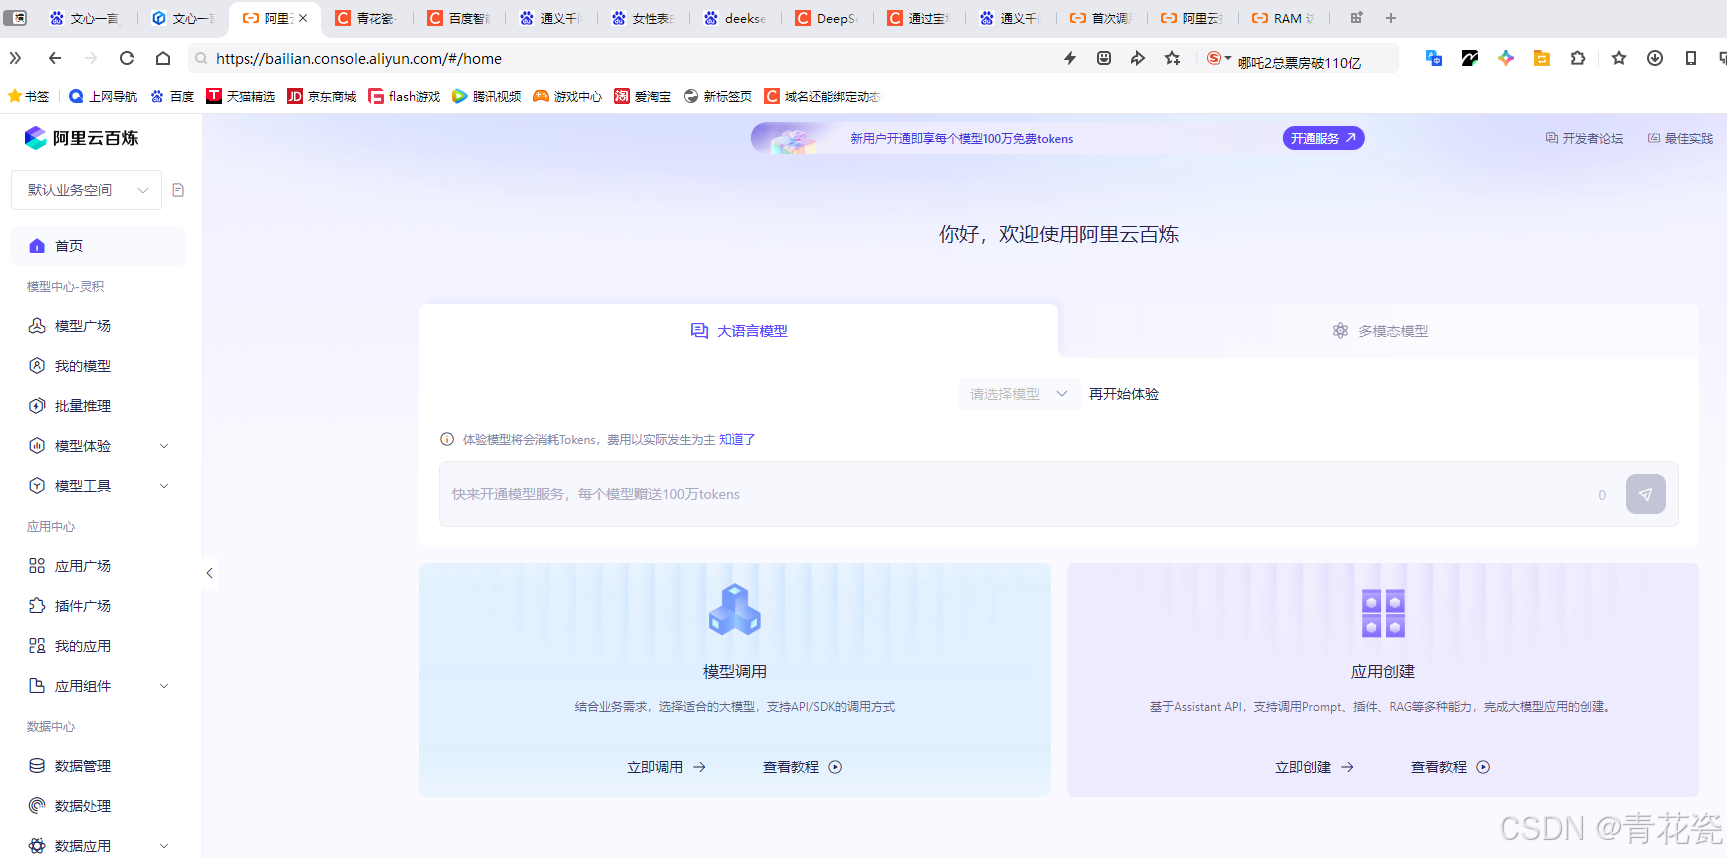The width and height of the screenshot is (1727, 858).
Task: Open the 请选择模型 model dropdown
Action: click(x=1018, y=394)
